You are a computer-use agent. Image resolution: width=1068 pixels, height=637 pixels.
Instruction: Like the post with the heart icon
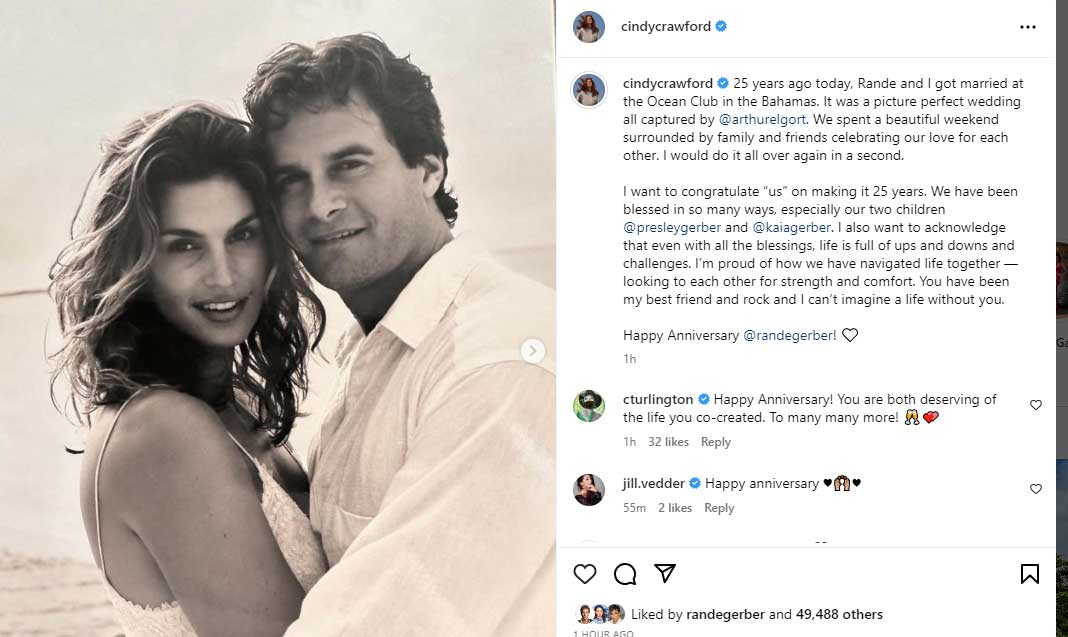(x=585, y=573)
